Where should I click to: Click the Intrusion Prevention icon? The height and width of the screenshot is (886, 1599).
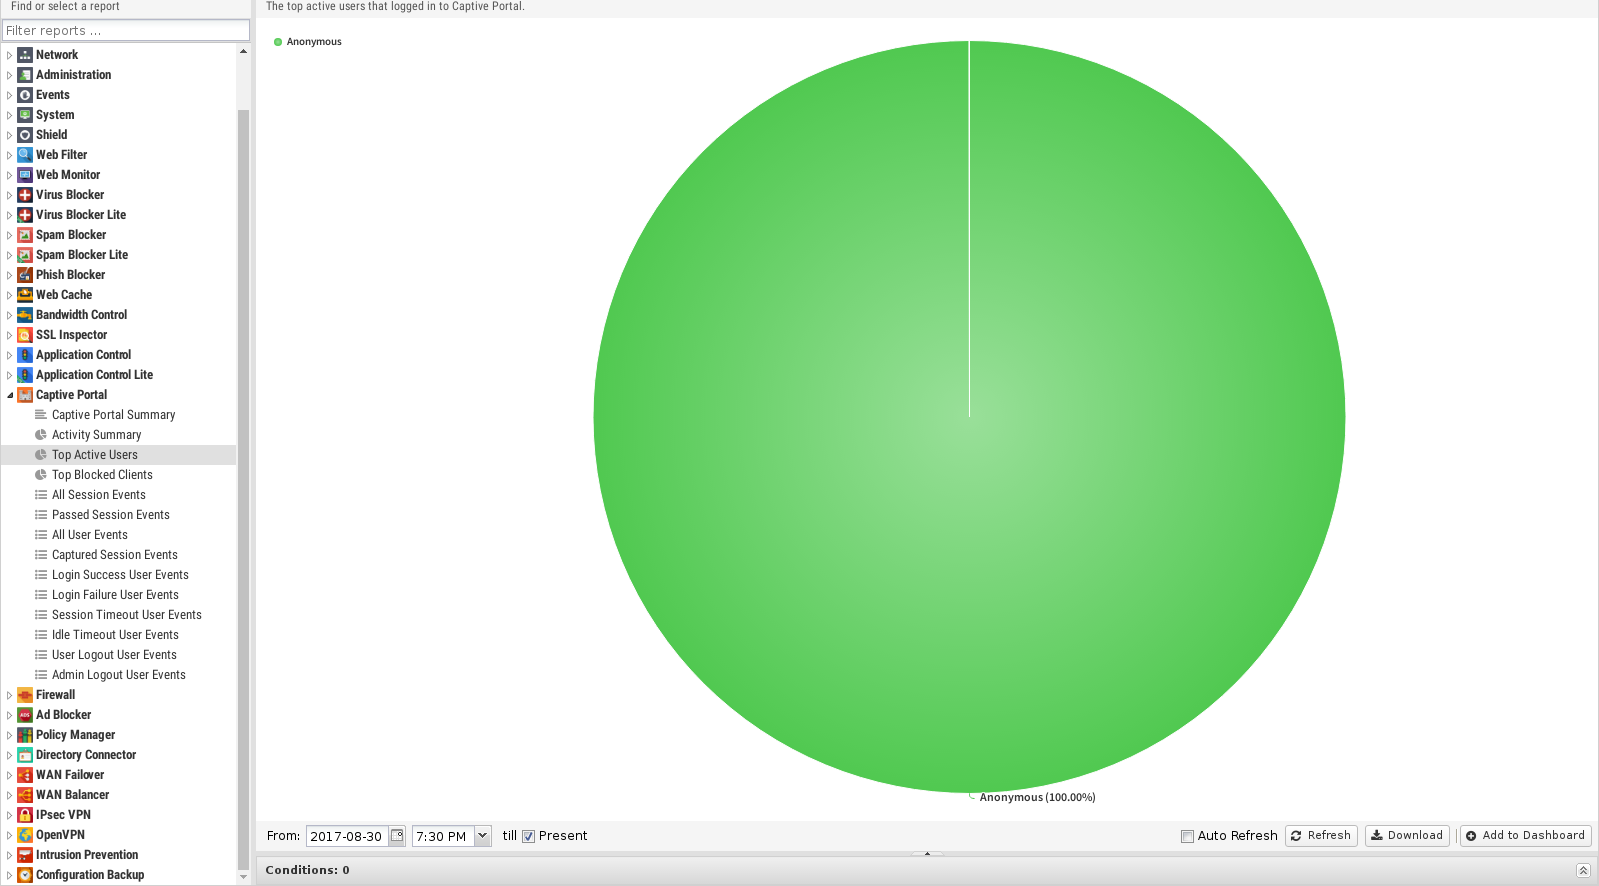pos(25,855)
